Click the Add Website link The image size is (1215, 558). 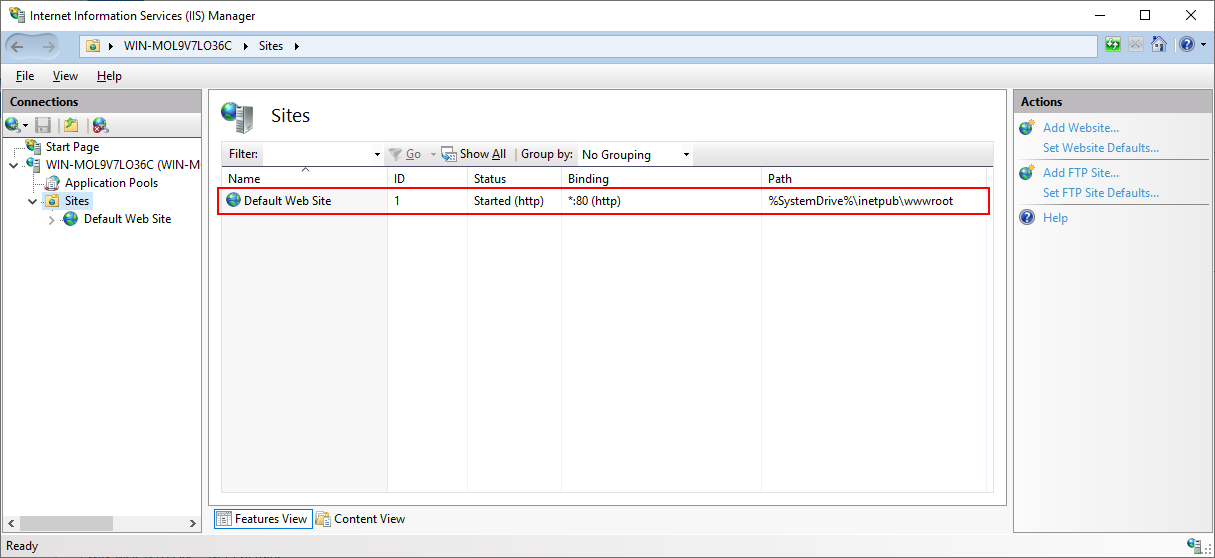(x=1080, y=128)
